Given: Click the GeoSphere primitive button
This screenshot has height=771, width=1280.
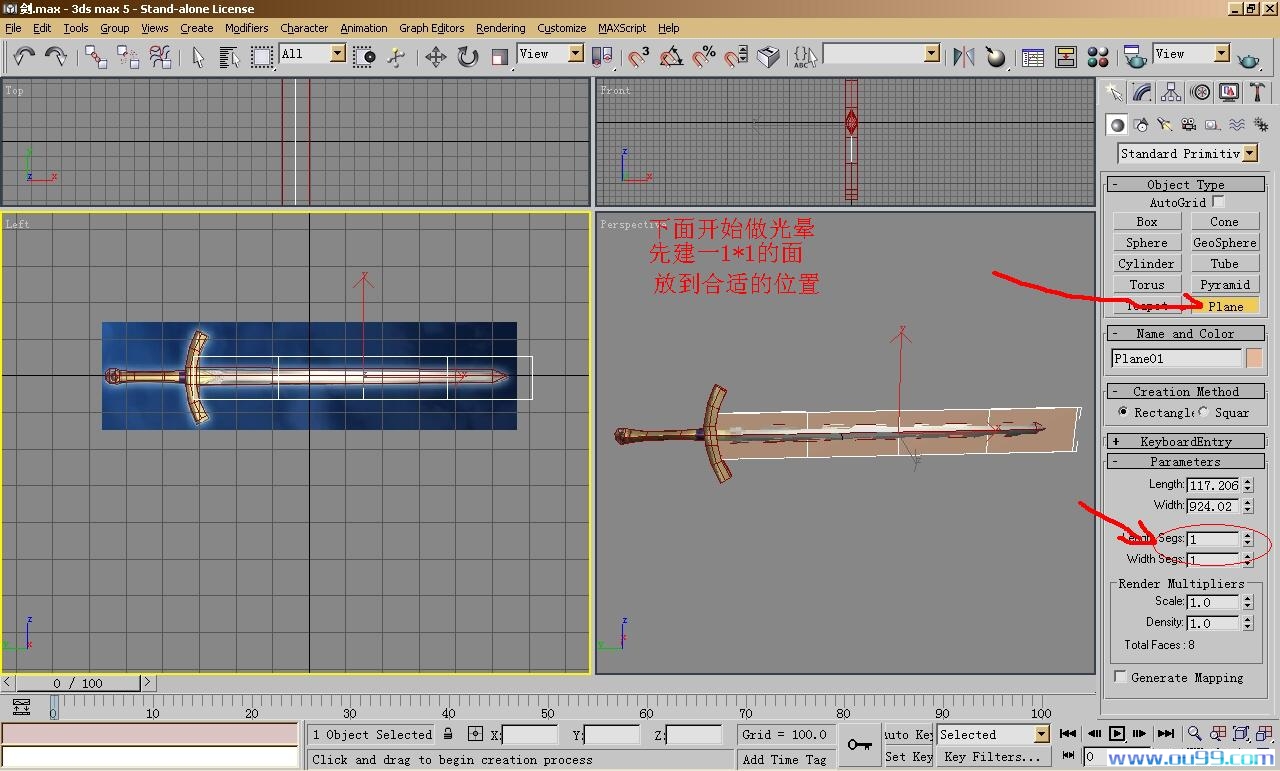Looking at the screenshot, I should 1225,243.
